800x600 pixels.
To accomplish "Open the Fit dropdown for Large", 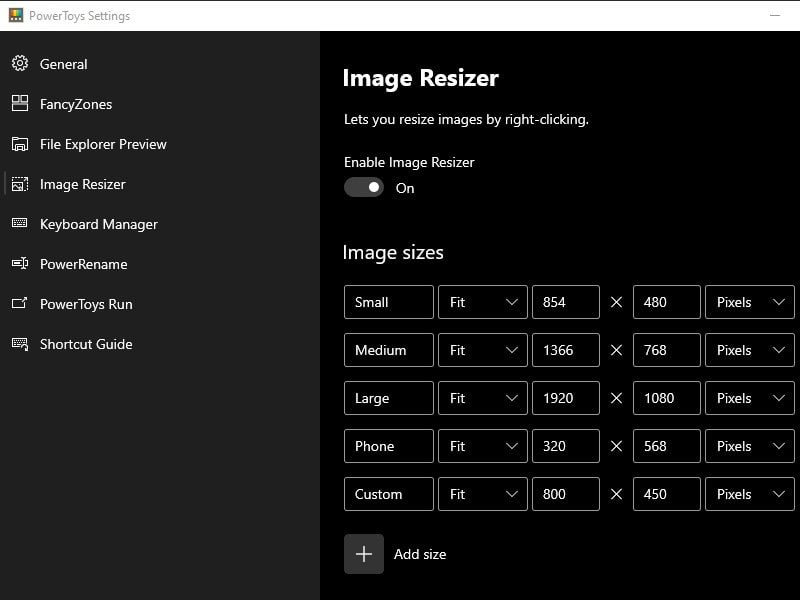I will pos(483,398).
